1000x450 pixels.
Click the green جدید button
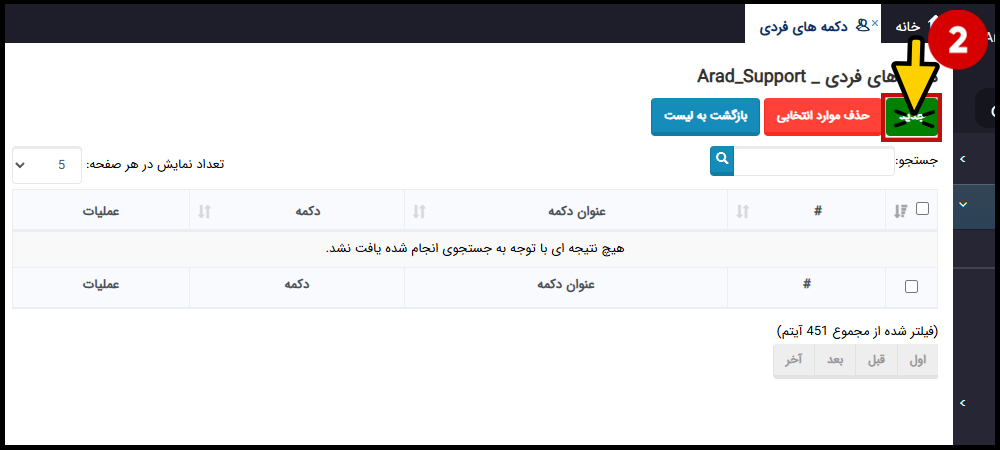pyautogui.click(x=912, y=117)
